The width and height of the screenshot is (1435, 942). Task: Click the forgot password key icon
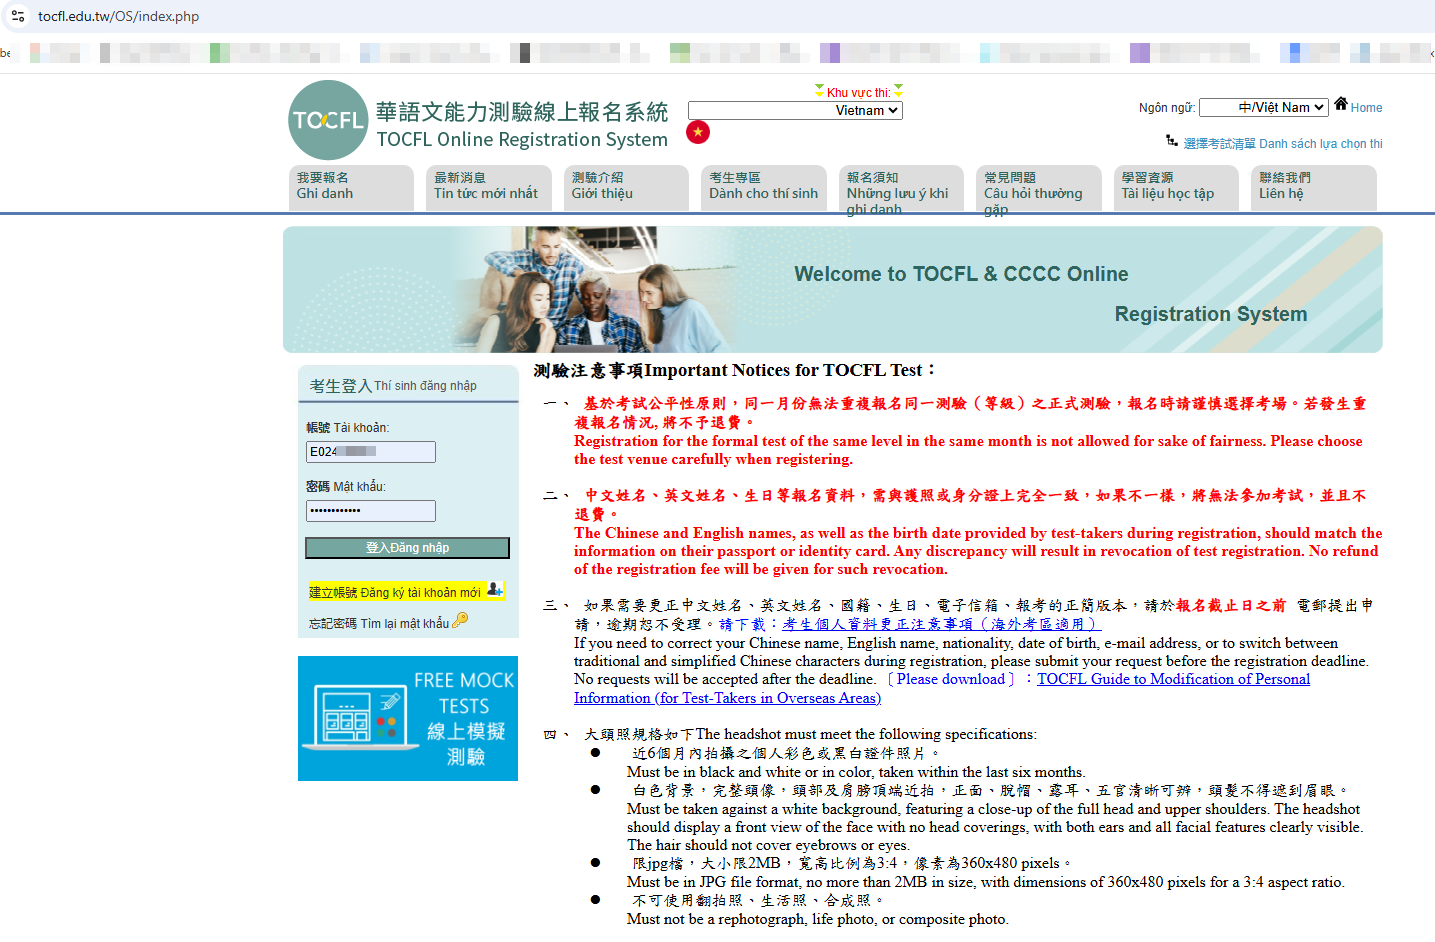coord(460,621)
